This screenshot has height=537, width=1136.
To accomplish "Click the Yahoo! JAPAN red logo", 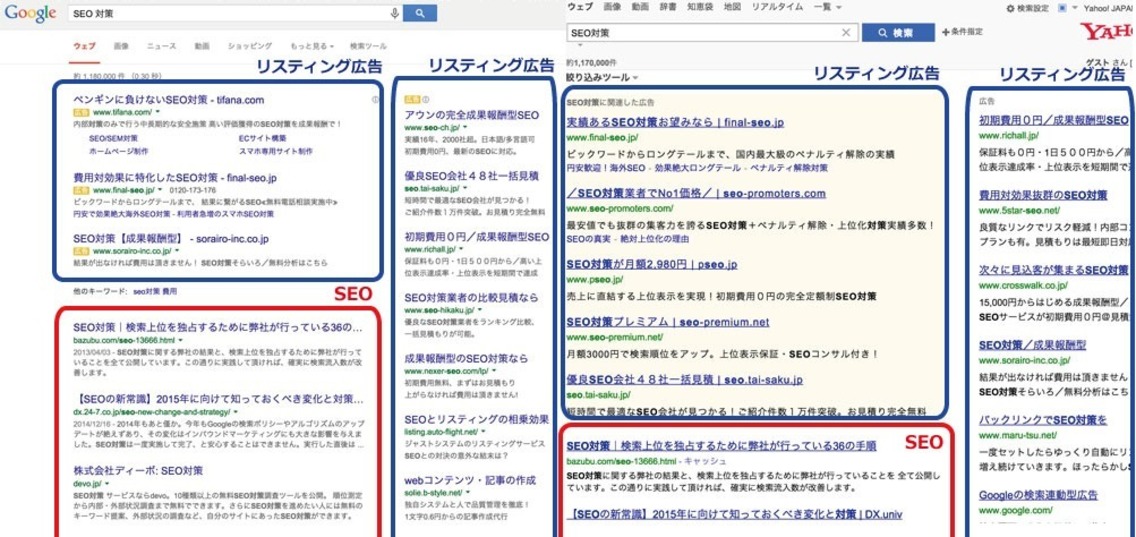I will 1108,32.
